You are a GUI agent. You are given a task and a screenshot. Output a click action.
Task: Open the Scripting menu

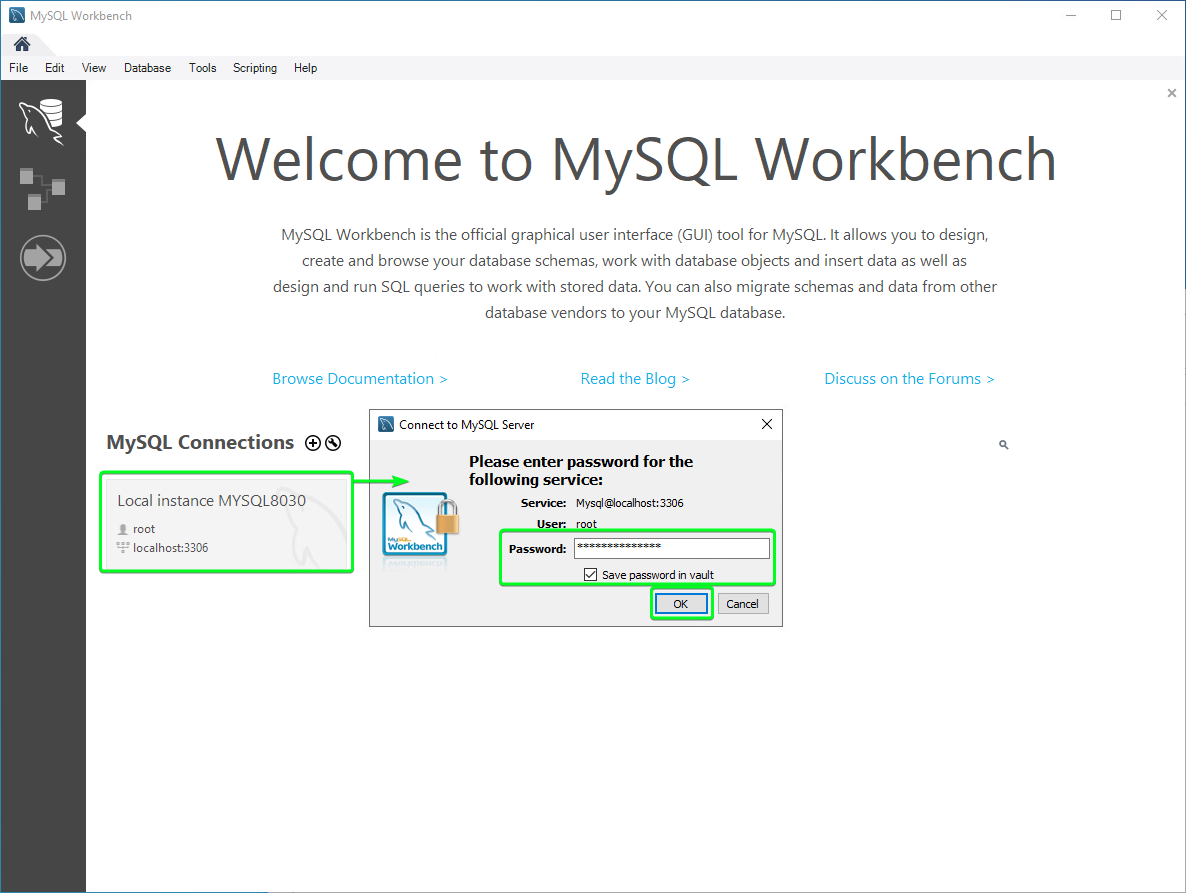255,68
